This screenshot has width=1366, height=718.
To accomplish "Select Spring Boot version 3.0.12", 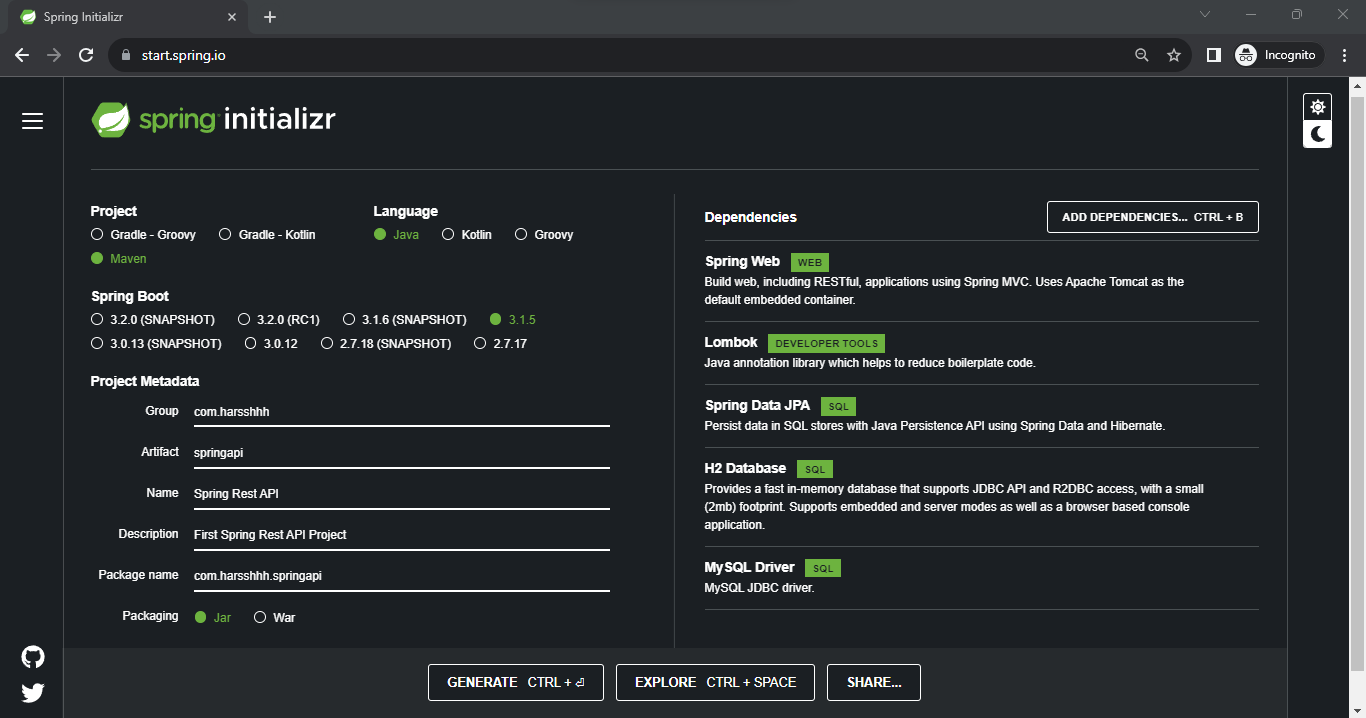I will click(x=250, y=343).
